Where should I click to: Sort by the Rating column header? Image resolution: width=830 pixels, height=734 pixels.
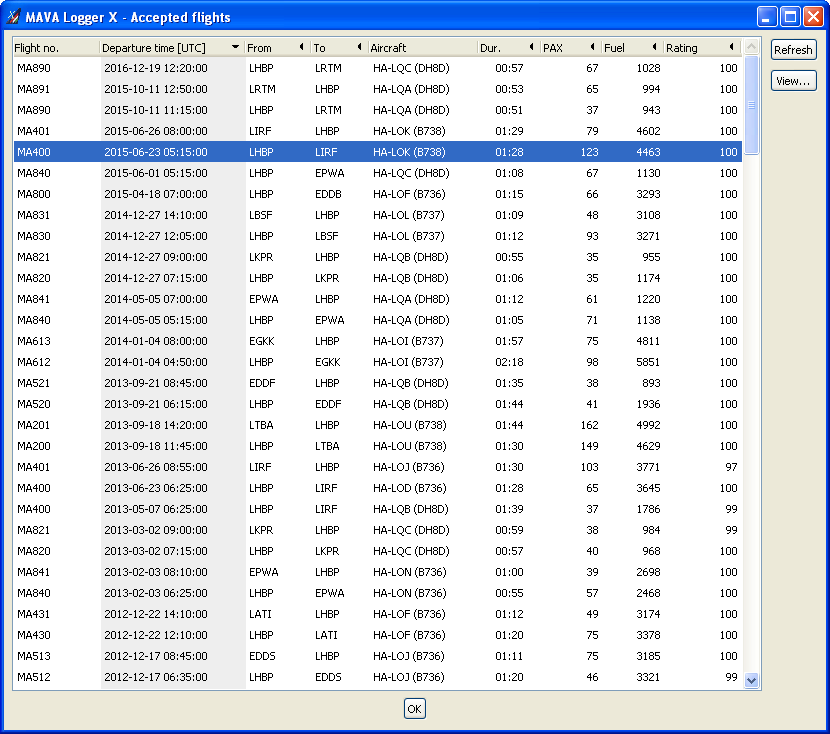pos(702,48)
